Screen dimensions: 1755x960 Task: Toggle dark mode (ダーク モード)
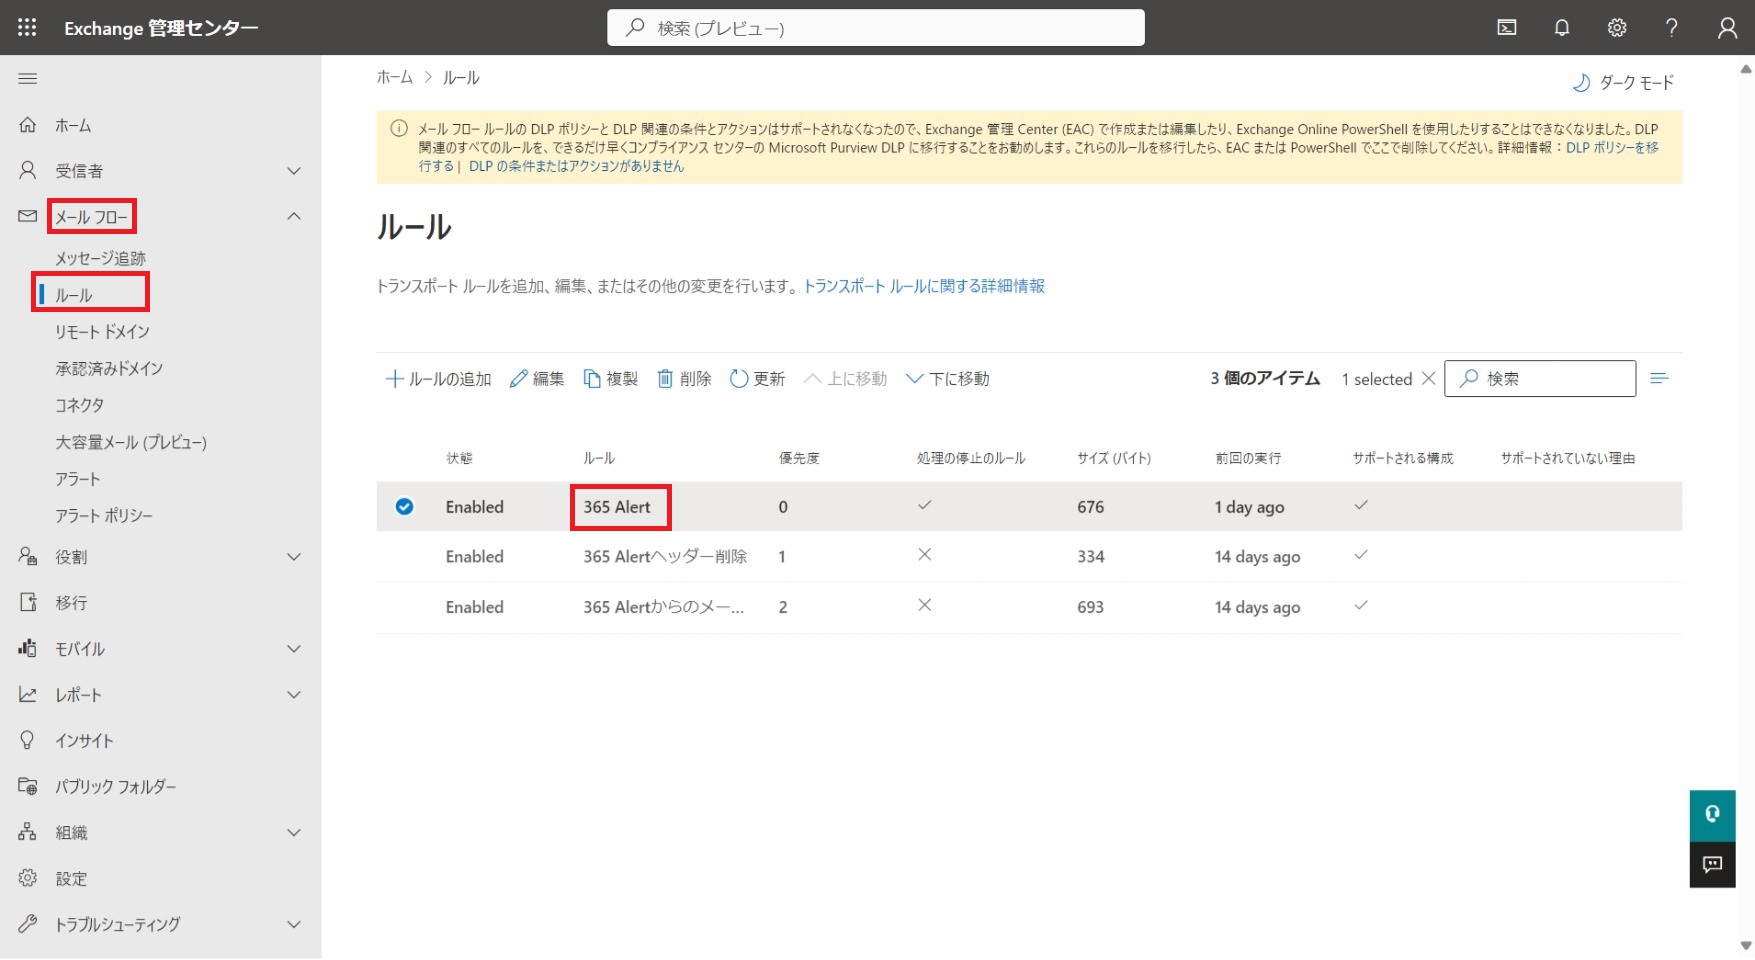click(x=1624, y=83)
